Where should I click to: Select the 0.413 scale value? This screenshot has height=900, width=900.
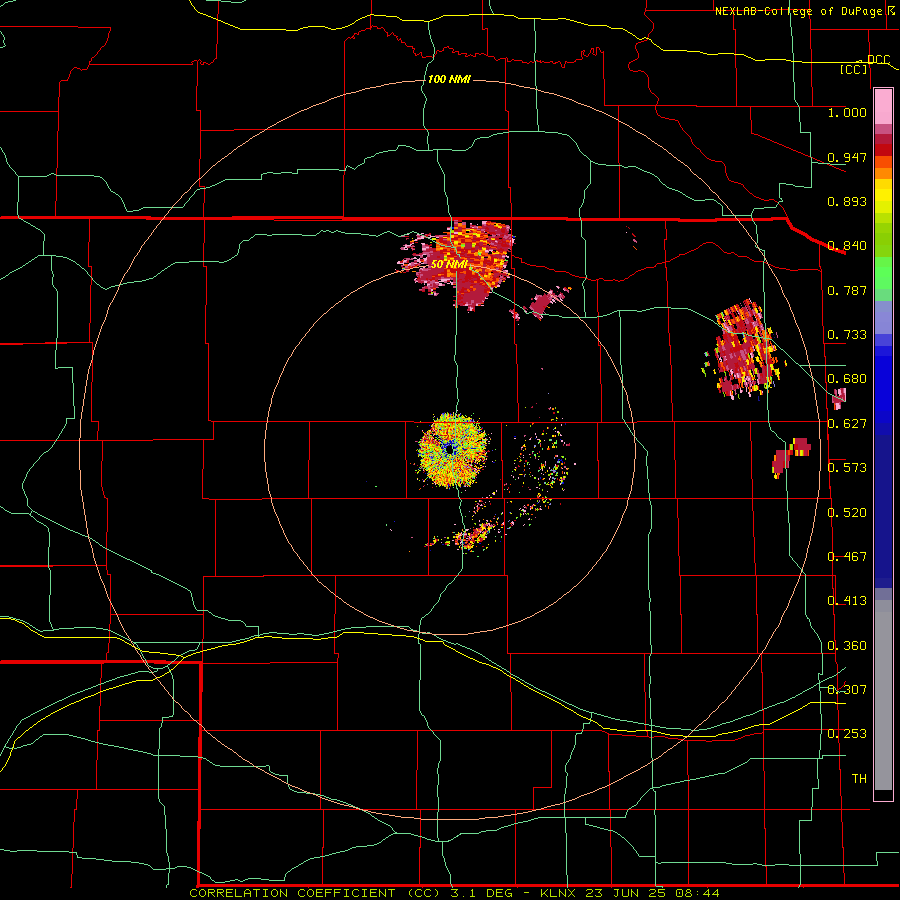click(x=847, y=601)
